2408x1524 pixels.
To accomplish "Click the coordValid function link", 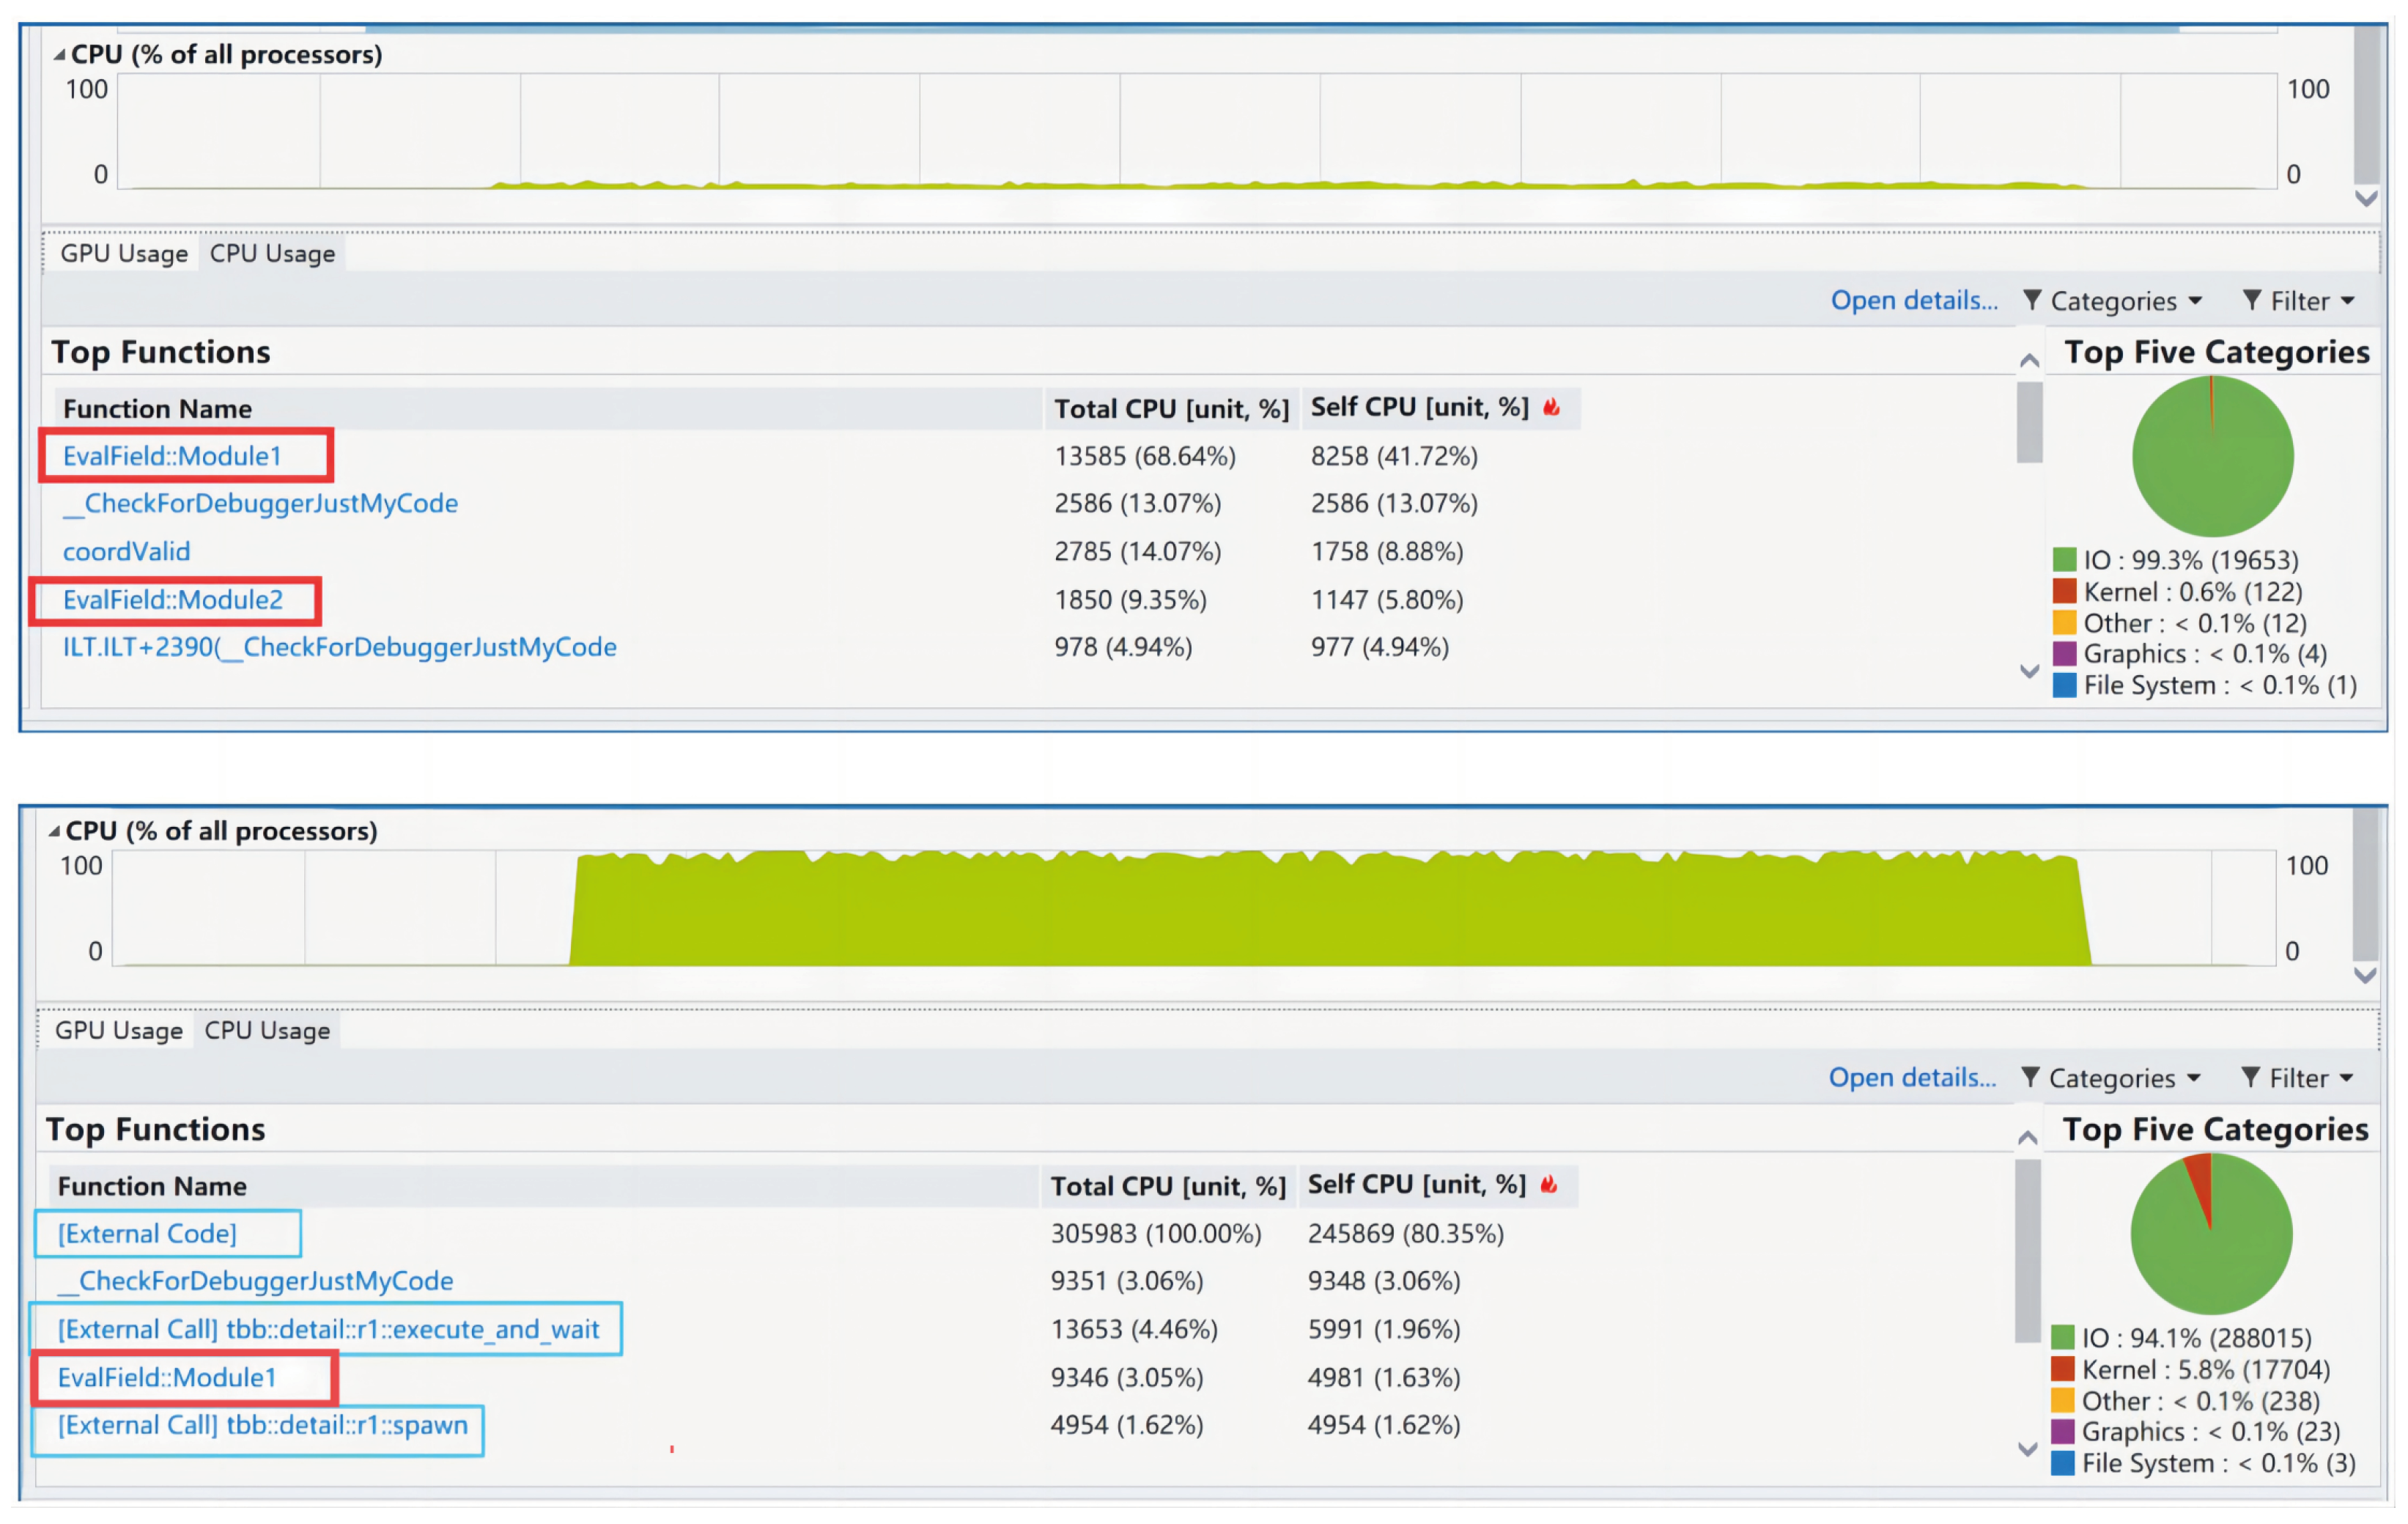I will tap(126, 551).
